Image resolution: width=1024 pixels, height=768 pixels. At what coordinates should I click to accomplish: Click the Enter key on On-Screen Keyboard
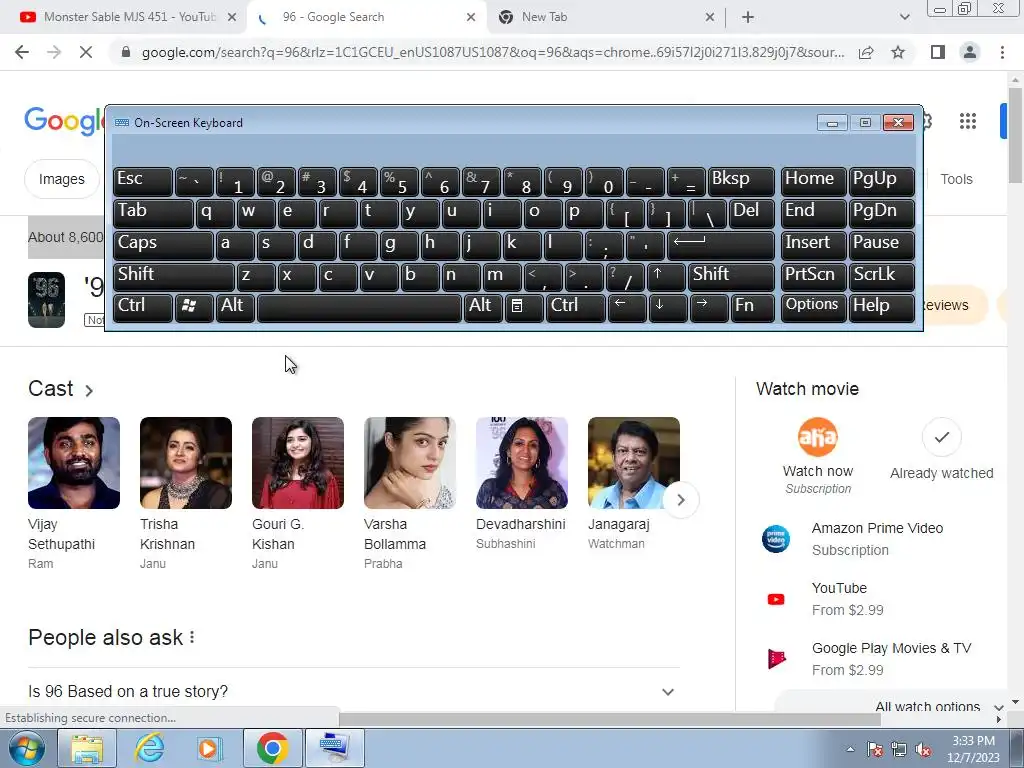tap(721, 245)
